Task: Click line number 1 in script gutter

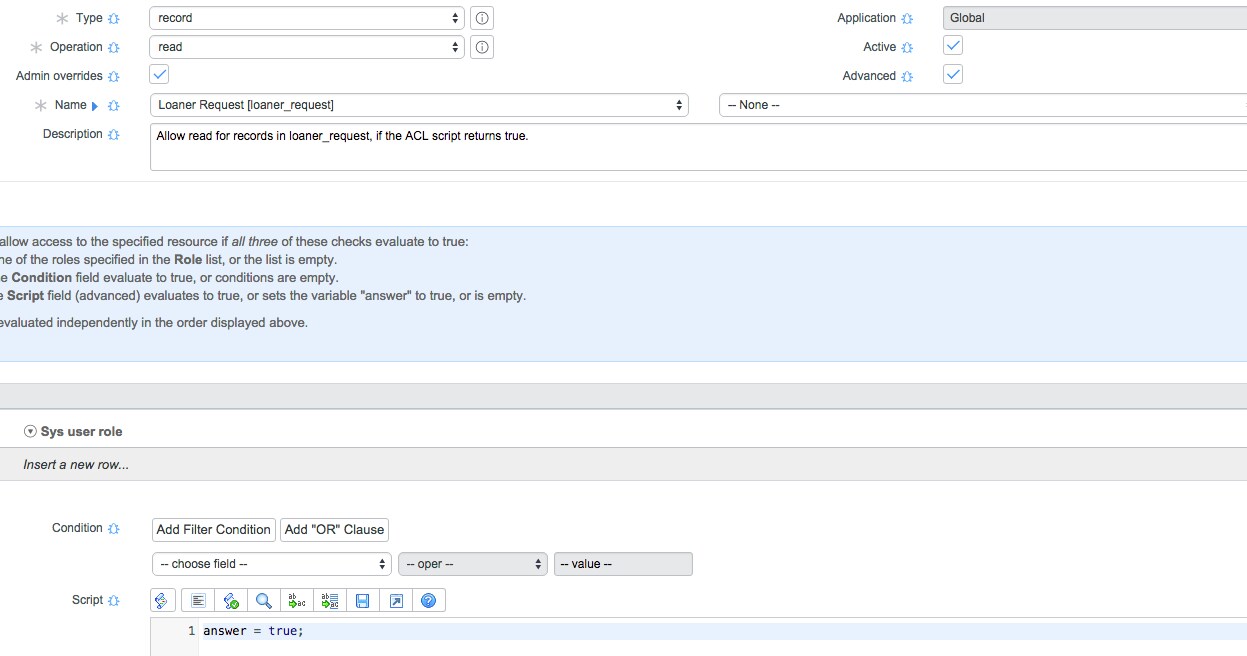Action: 191,631
